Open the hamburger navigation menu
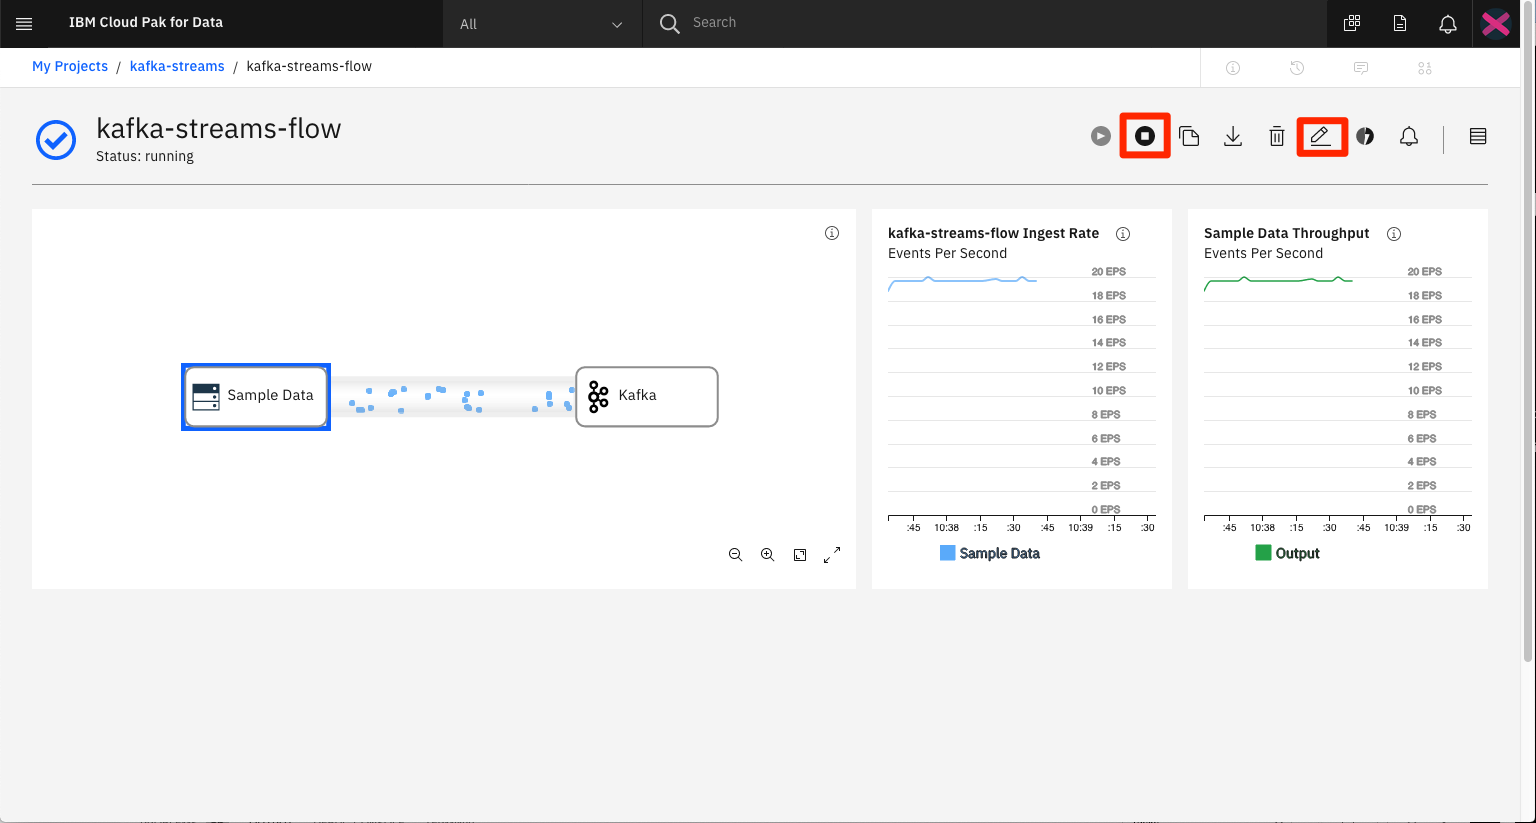Viewport: 1536px width, 823px height. point(24,24)
